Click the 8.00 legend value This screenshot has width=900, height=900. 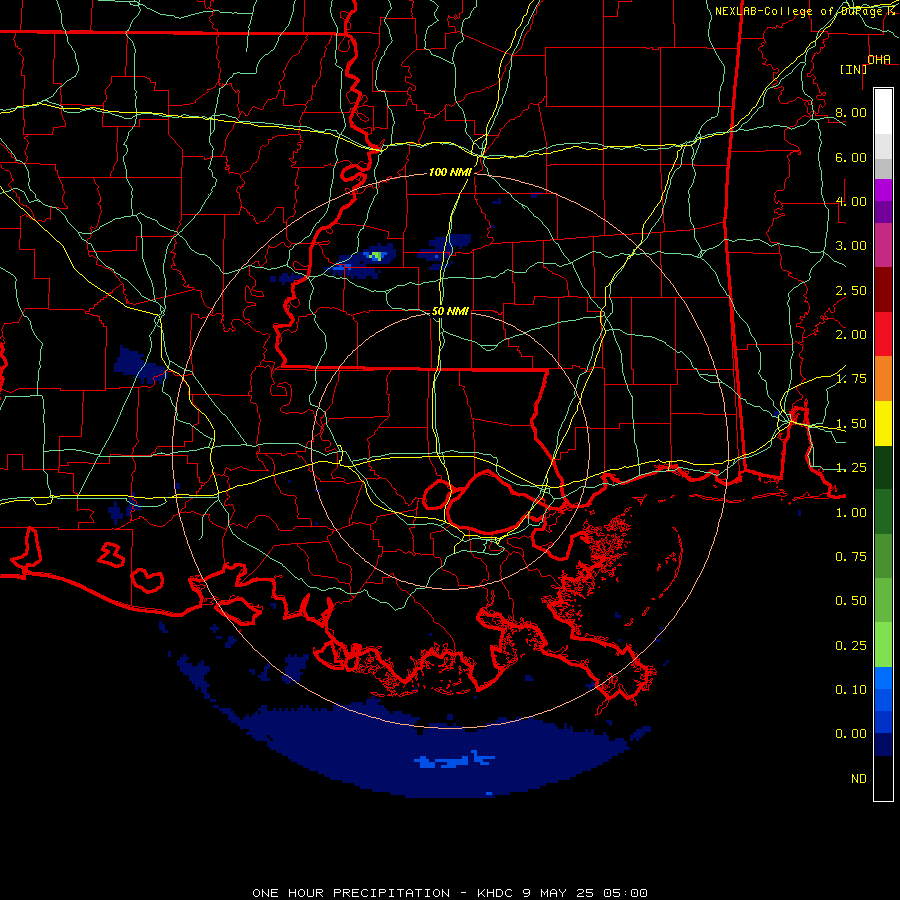(851, 112)
